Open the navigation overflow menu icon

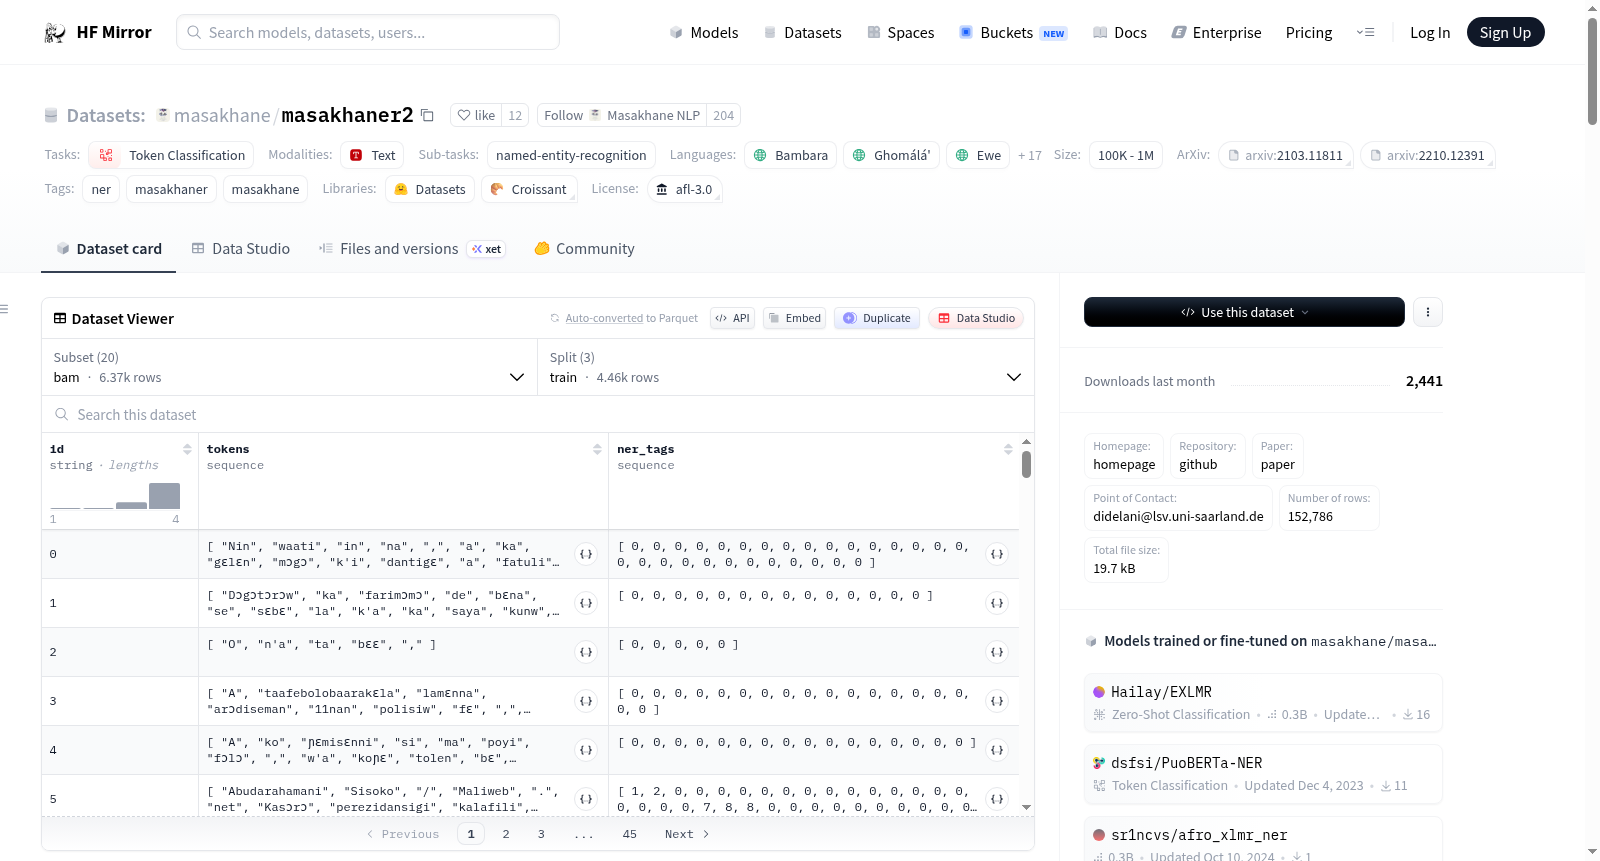pos(1365,32)
